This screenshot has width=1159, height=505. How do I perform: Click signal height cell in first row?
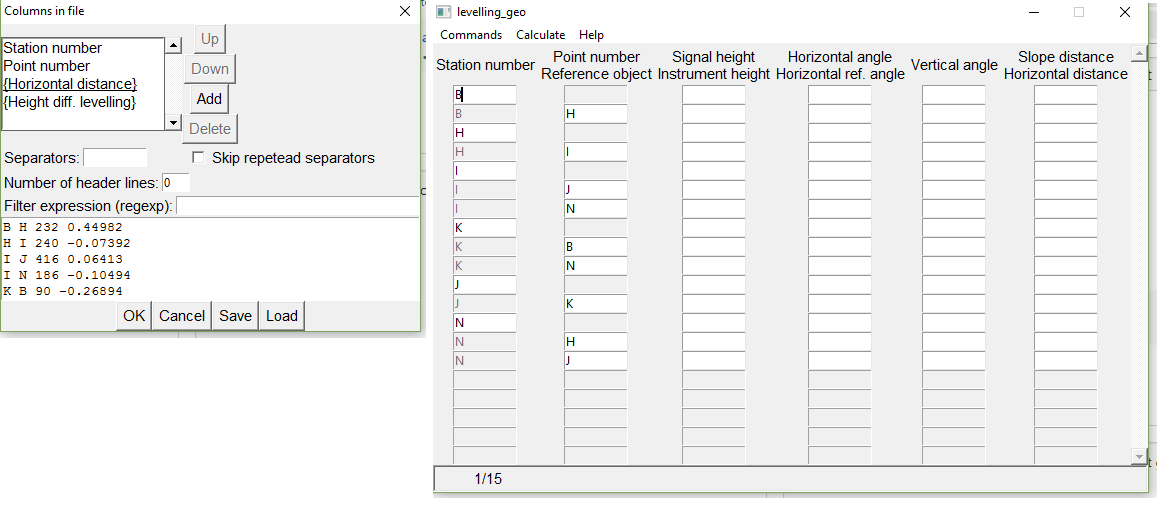pyautogui.click(x=714, y=95)
